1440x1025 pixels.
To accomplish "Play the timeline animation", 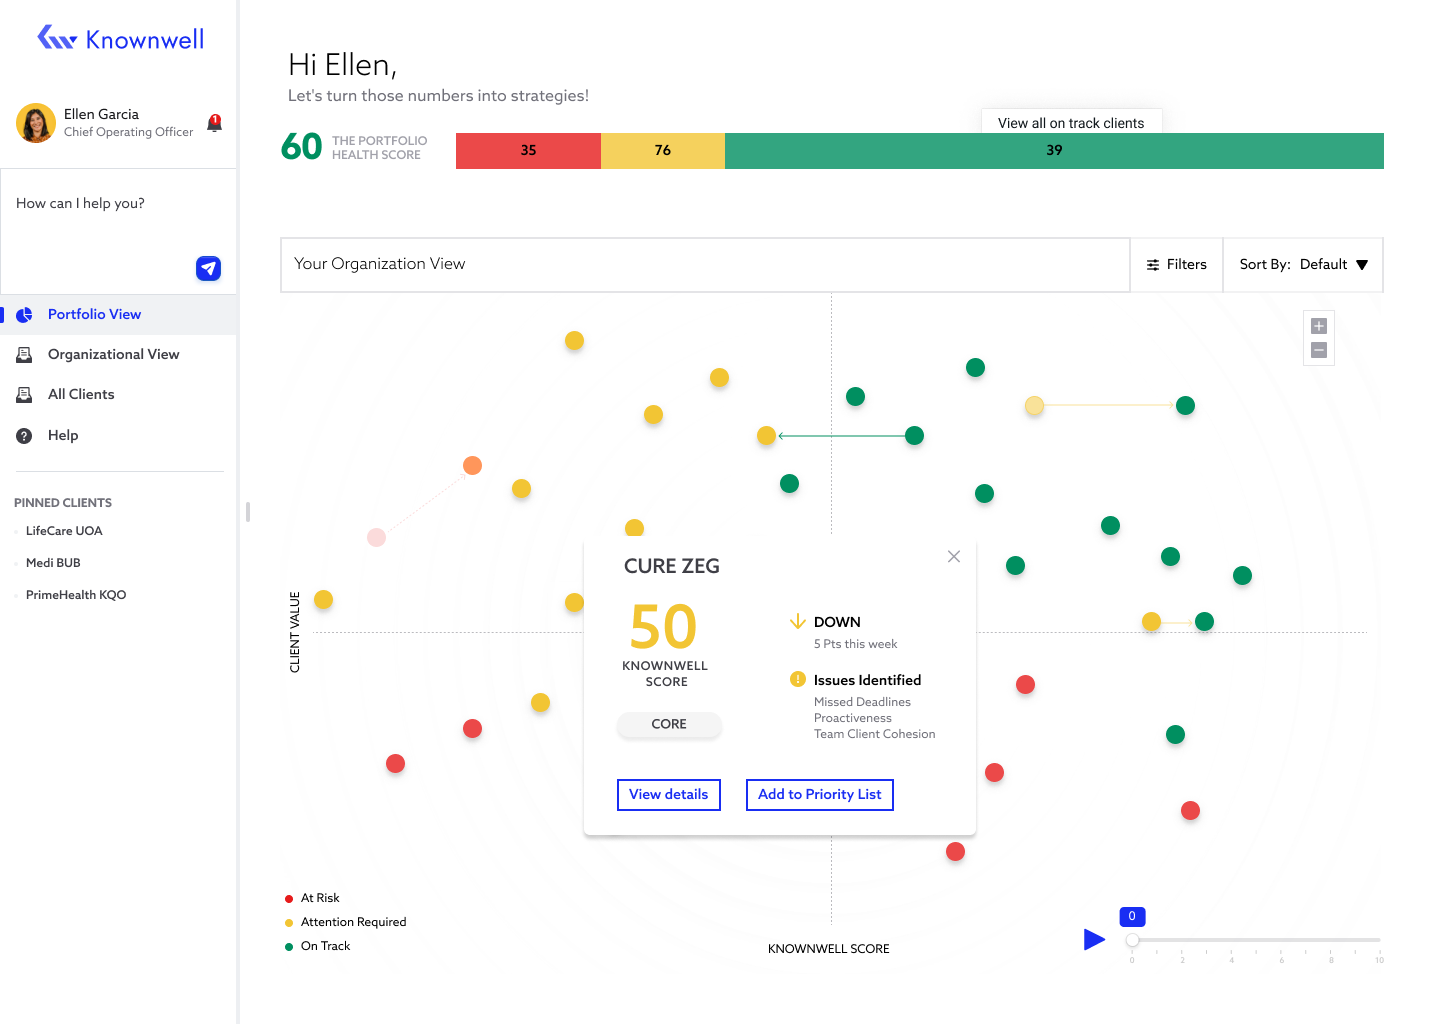I will pos(1094,939).
